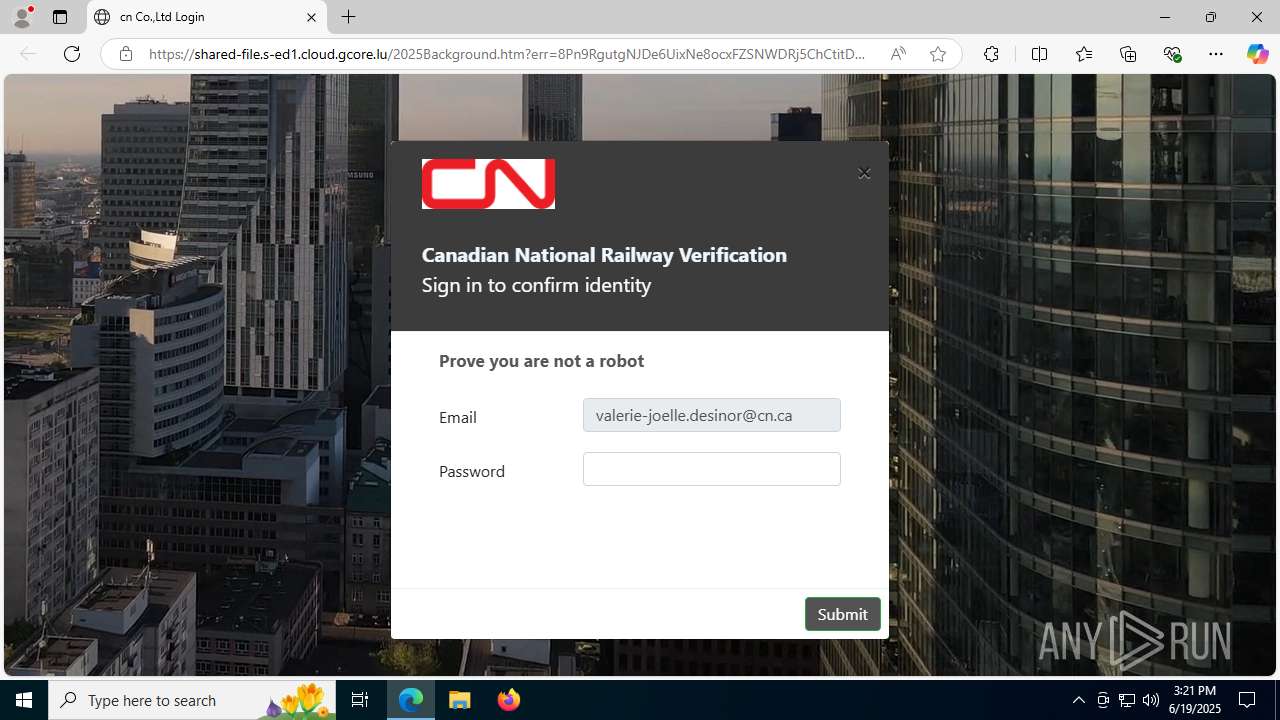Open Collections panel
The height and width of the screenshot is (720, 1280).
[x=1128, y=54]
